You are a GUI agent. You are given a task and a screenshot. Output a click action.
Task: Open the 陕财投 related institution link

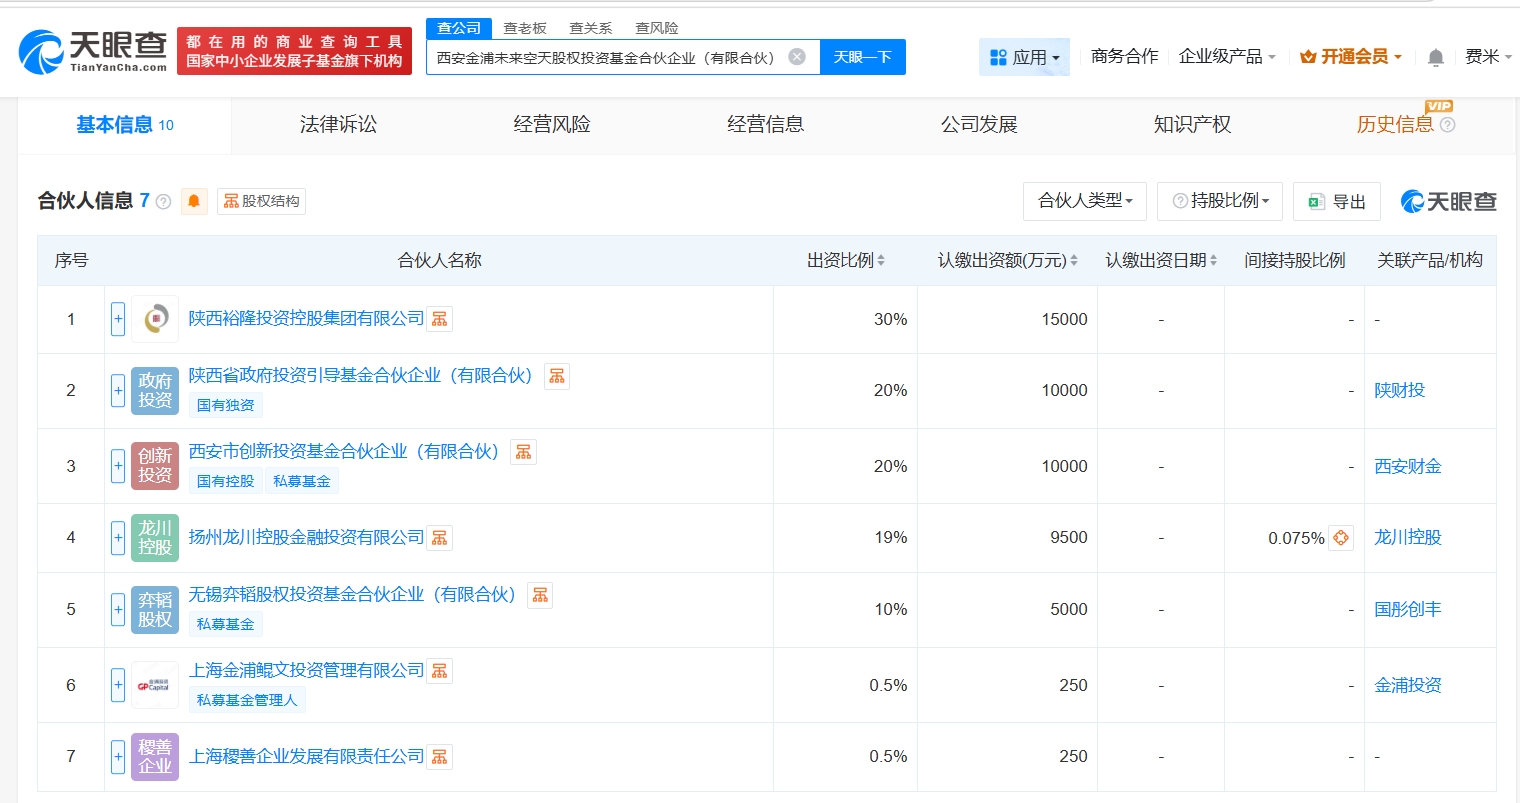tap(1400, 390)
